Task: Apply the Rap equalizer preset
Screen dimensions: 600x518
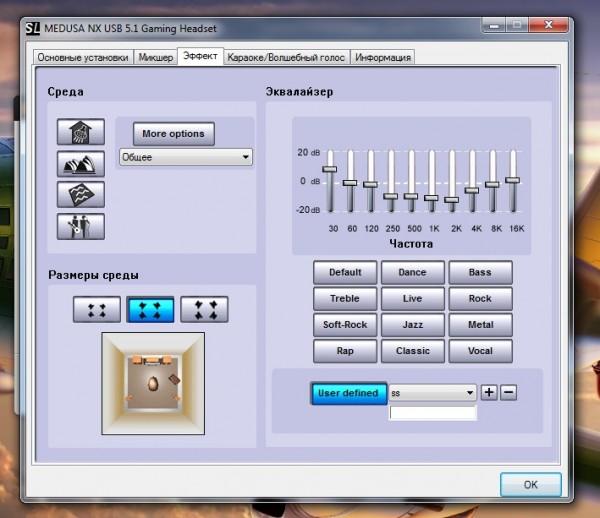Action: coord(345,351)
